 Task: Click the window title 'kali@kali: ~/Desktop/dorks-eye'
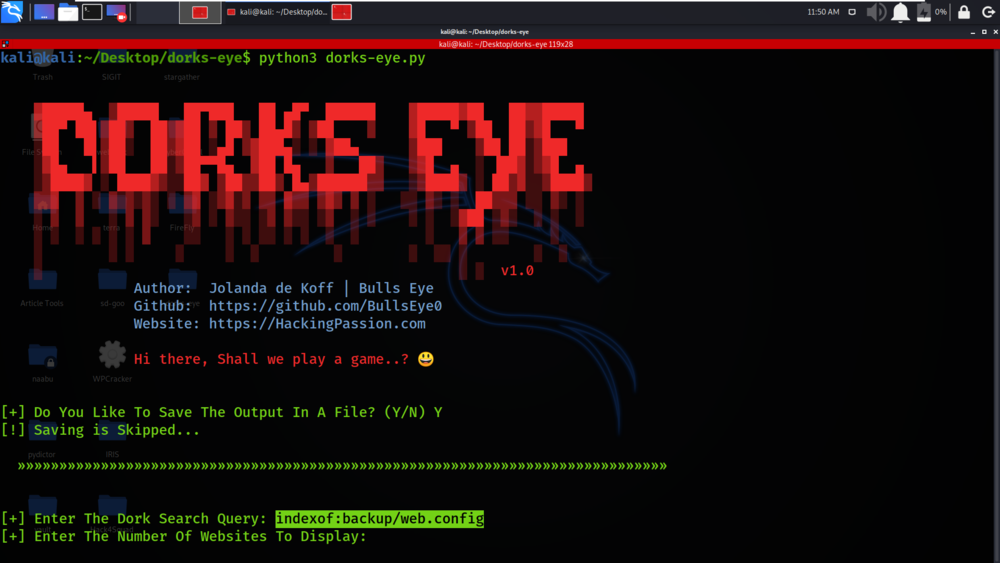click(x=484, y=32)
